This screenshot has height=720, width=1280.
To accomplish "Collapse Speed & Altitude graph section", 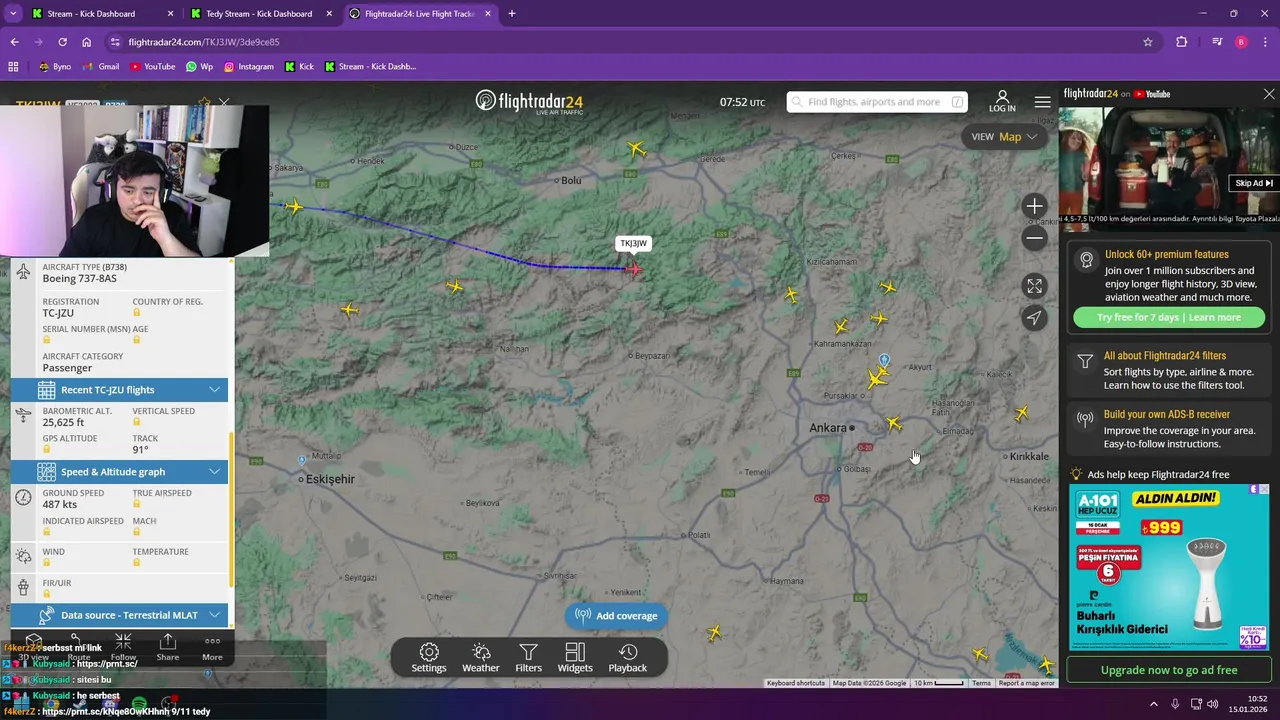I will coord(119,472).
